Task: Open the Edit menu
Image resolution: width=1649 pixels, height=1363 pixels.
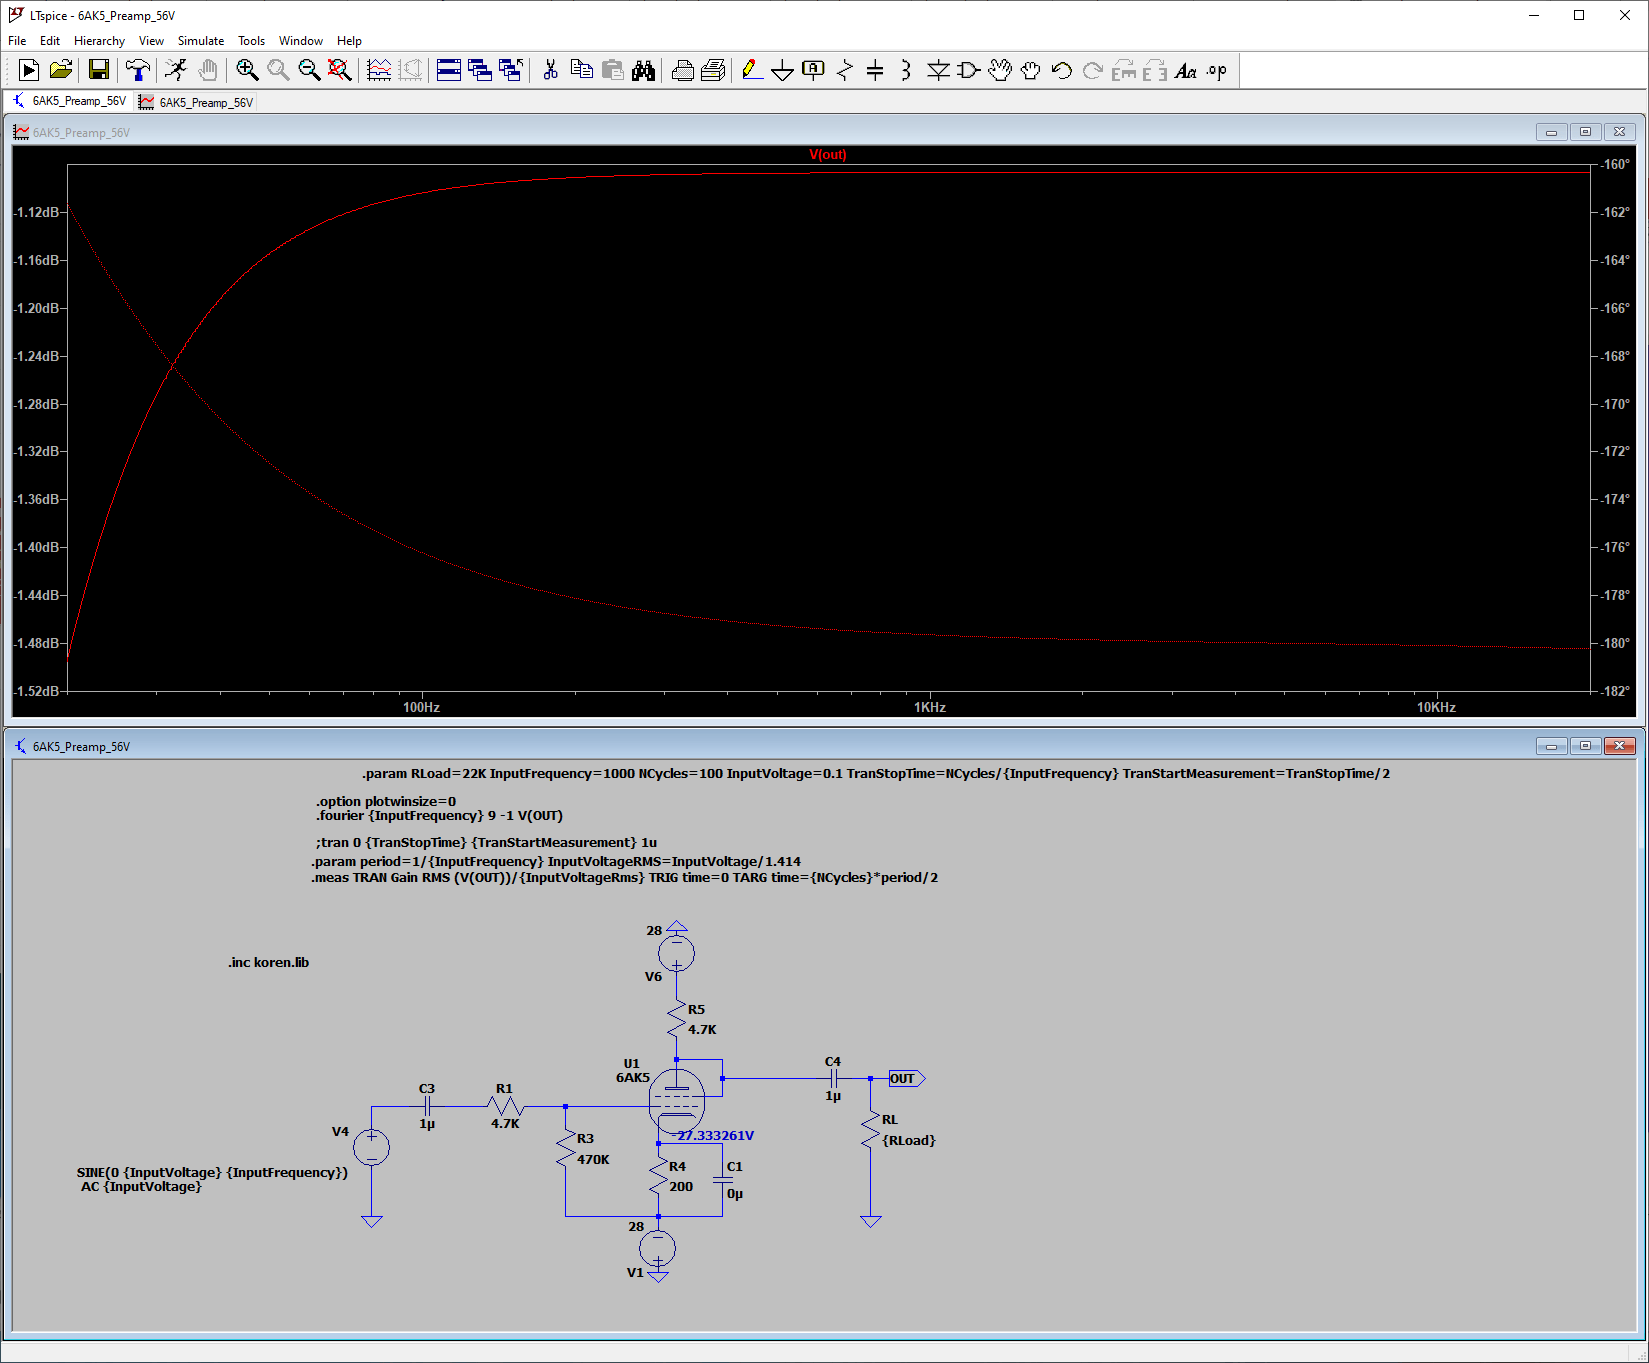Action: 50,41
